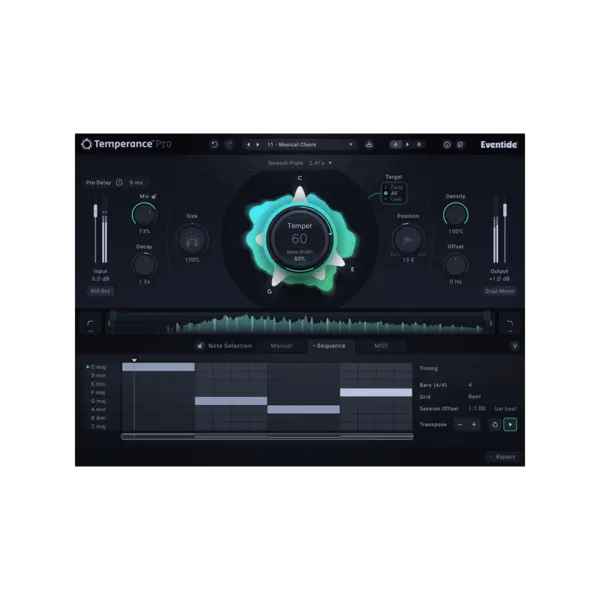Screen dimensions: 600x600
Task: Click the Pre-Delay 9 ms value field
Action: 136,183
